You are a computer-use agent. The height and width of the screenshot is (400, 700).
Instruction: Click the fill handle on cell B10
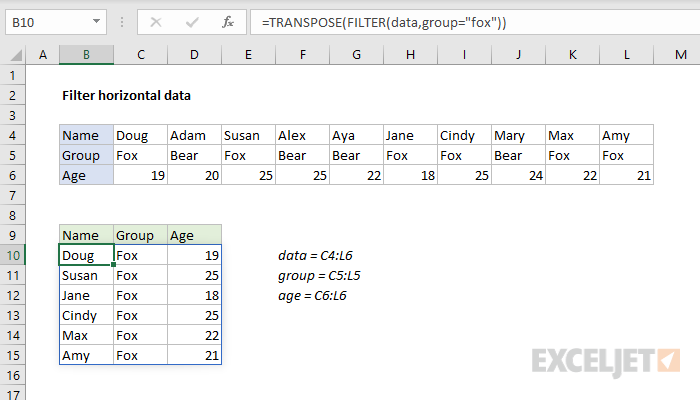pos(113,265)
